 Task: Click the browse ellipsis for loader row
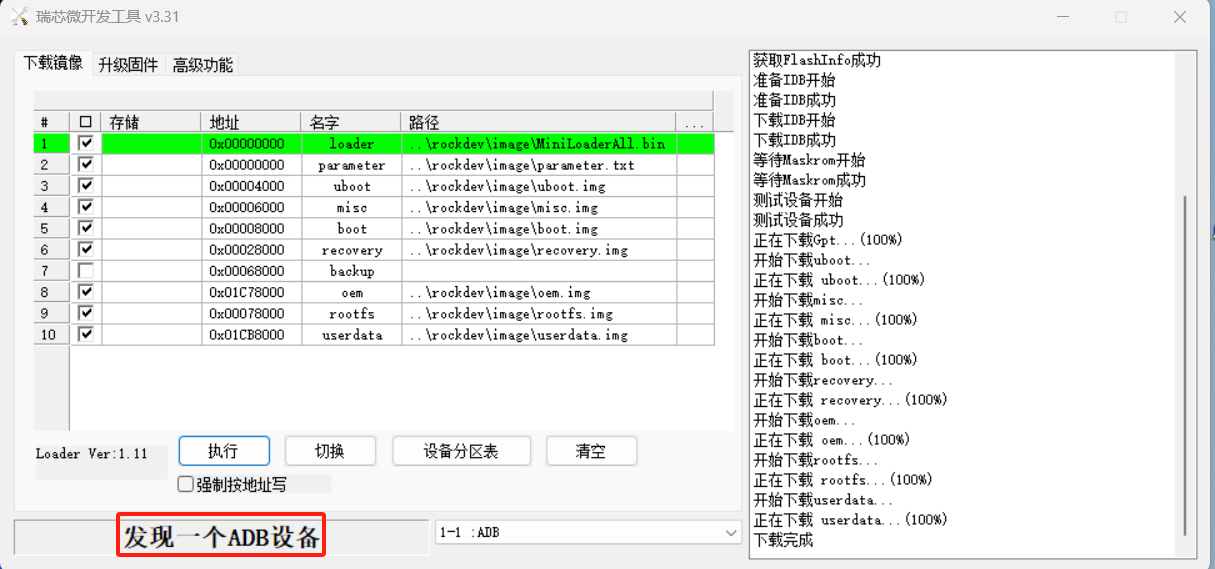695,143
